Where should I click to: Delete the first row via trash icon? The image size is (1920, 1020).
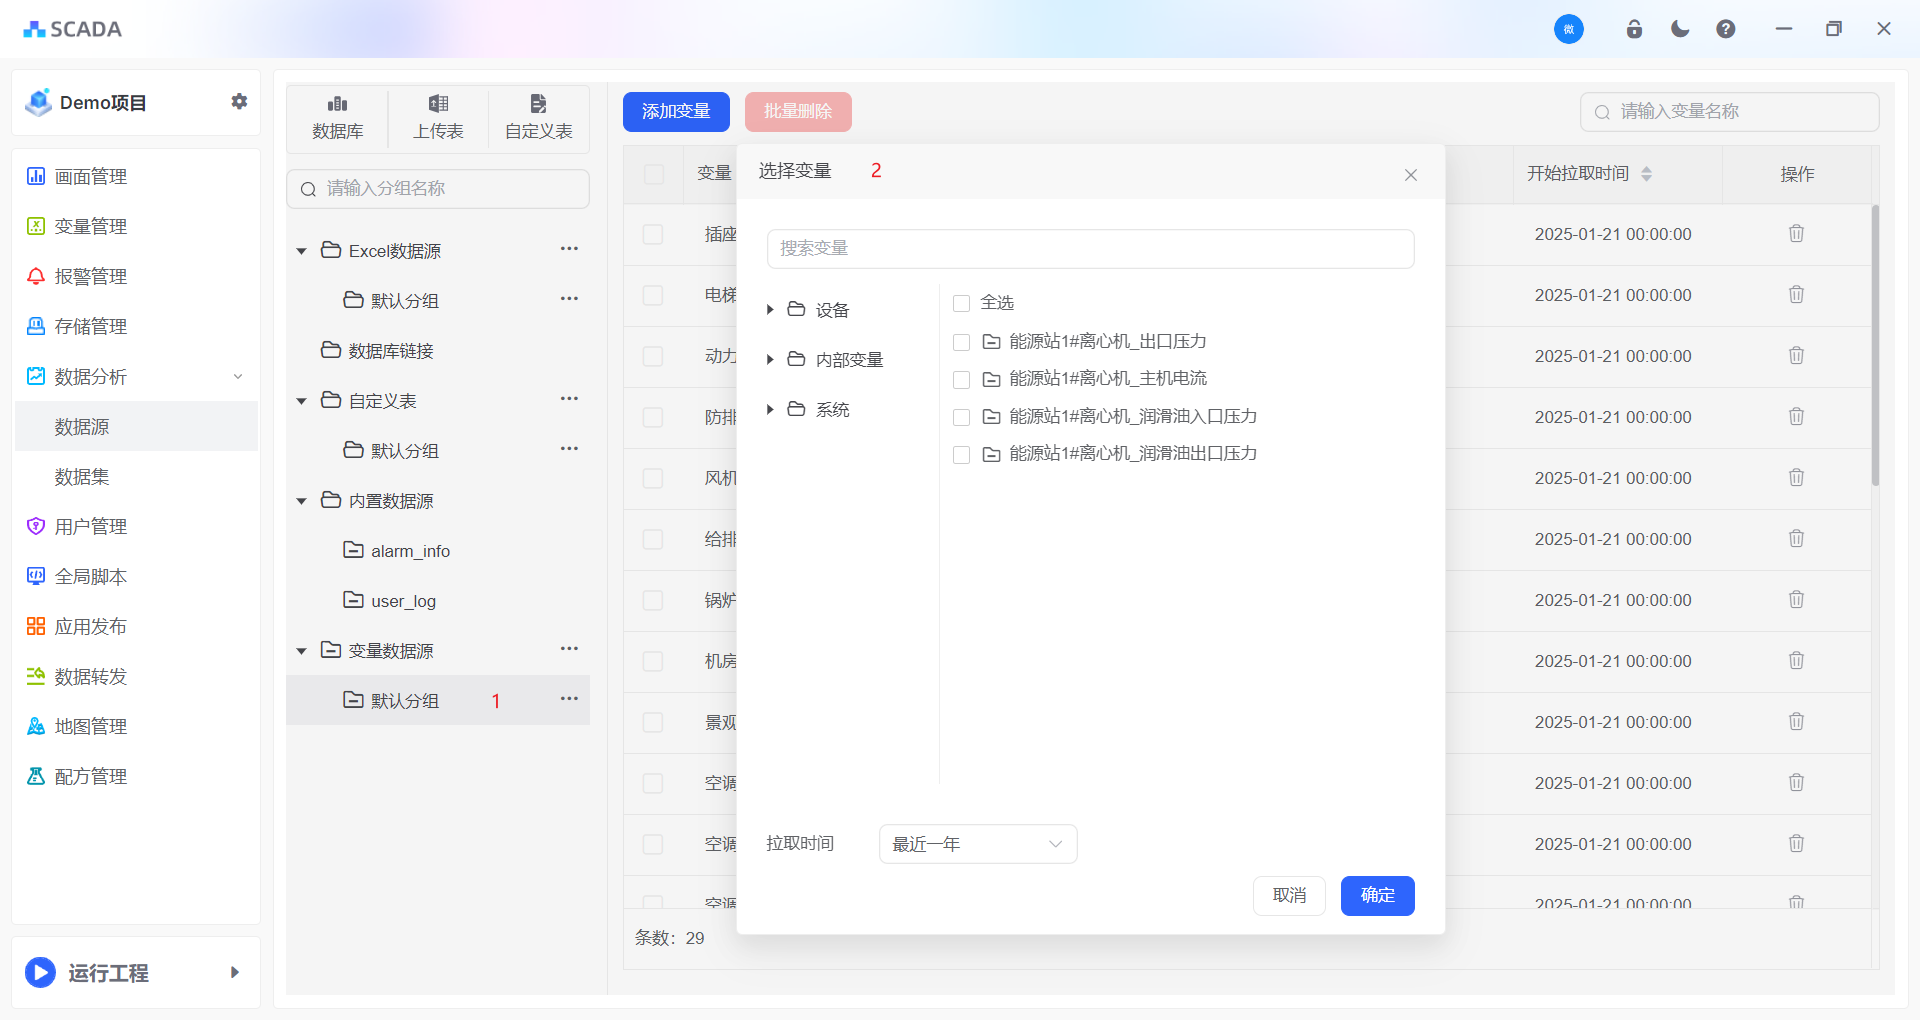pyautogui.click(x=1796, y=234)
